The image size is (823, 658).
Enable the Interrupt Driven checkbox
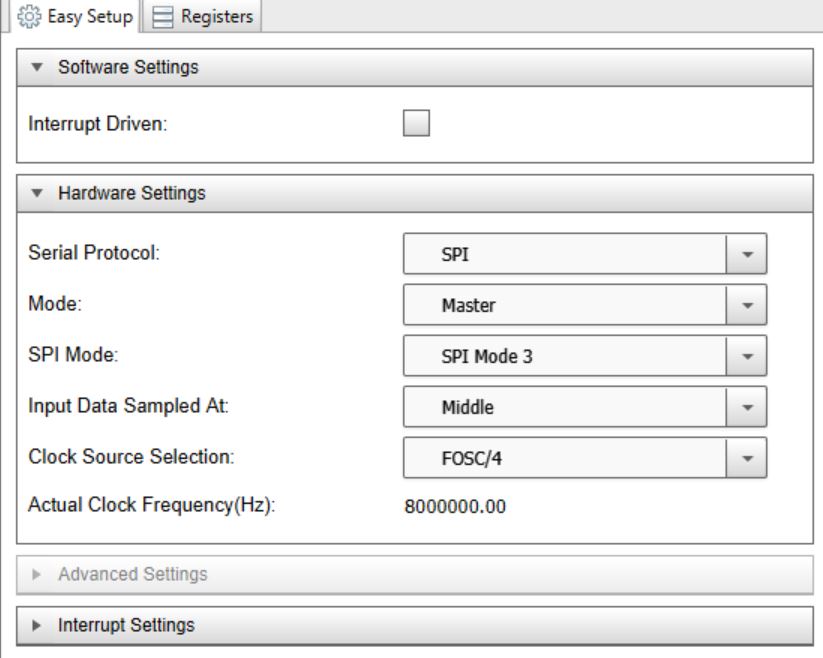pos(415,123)
